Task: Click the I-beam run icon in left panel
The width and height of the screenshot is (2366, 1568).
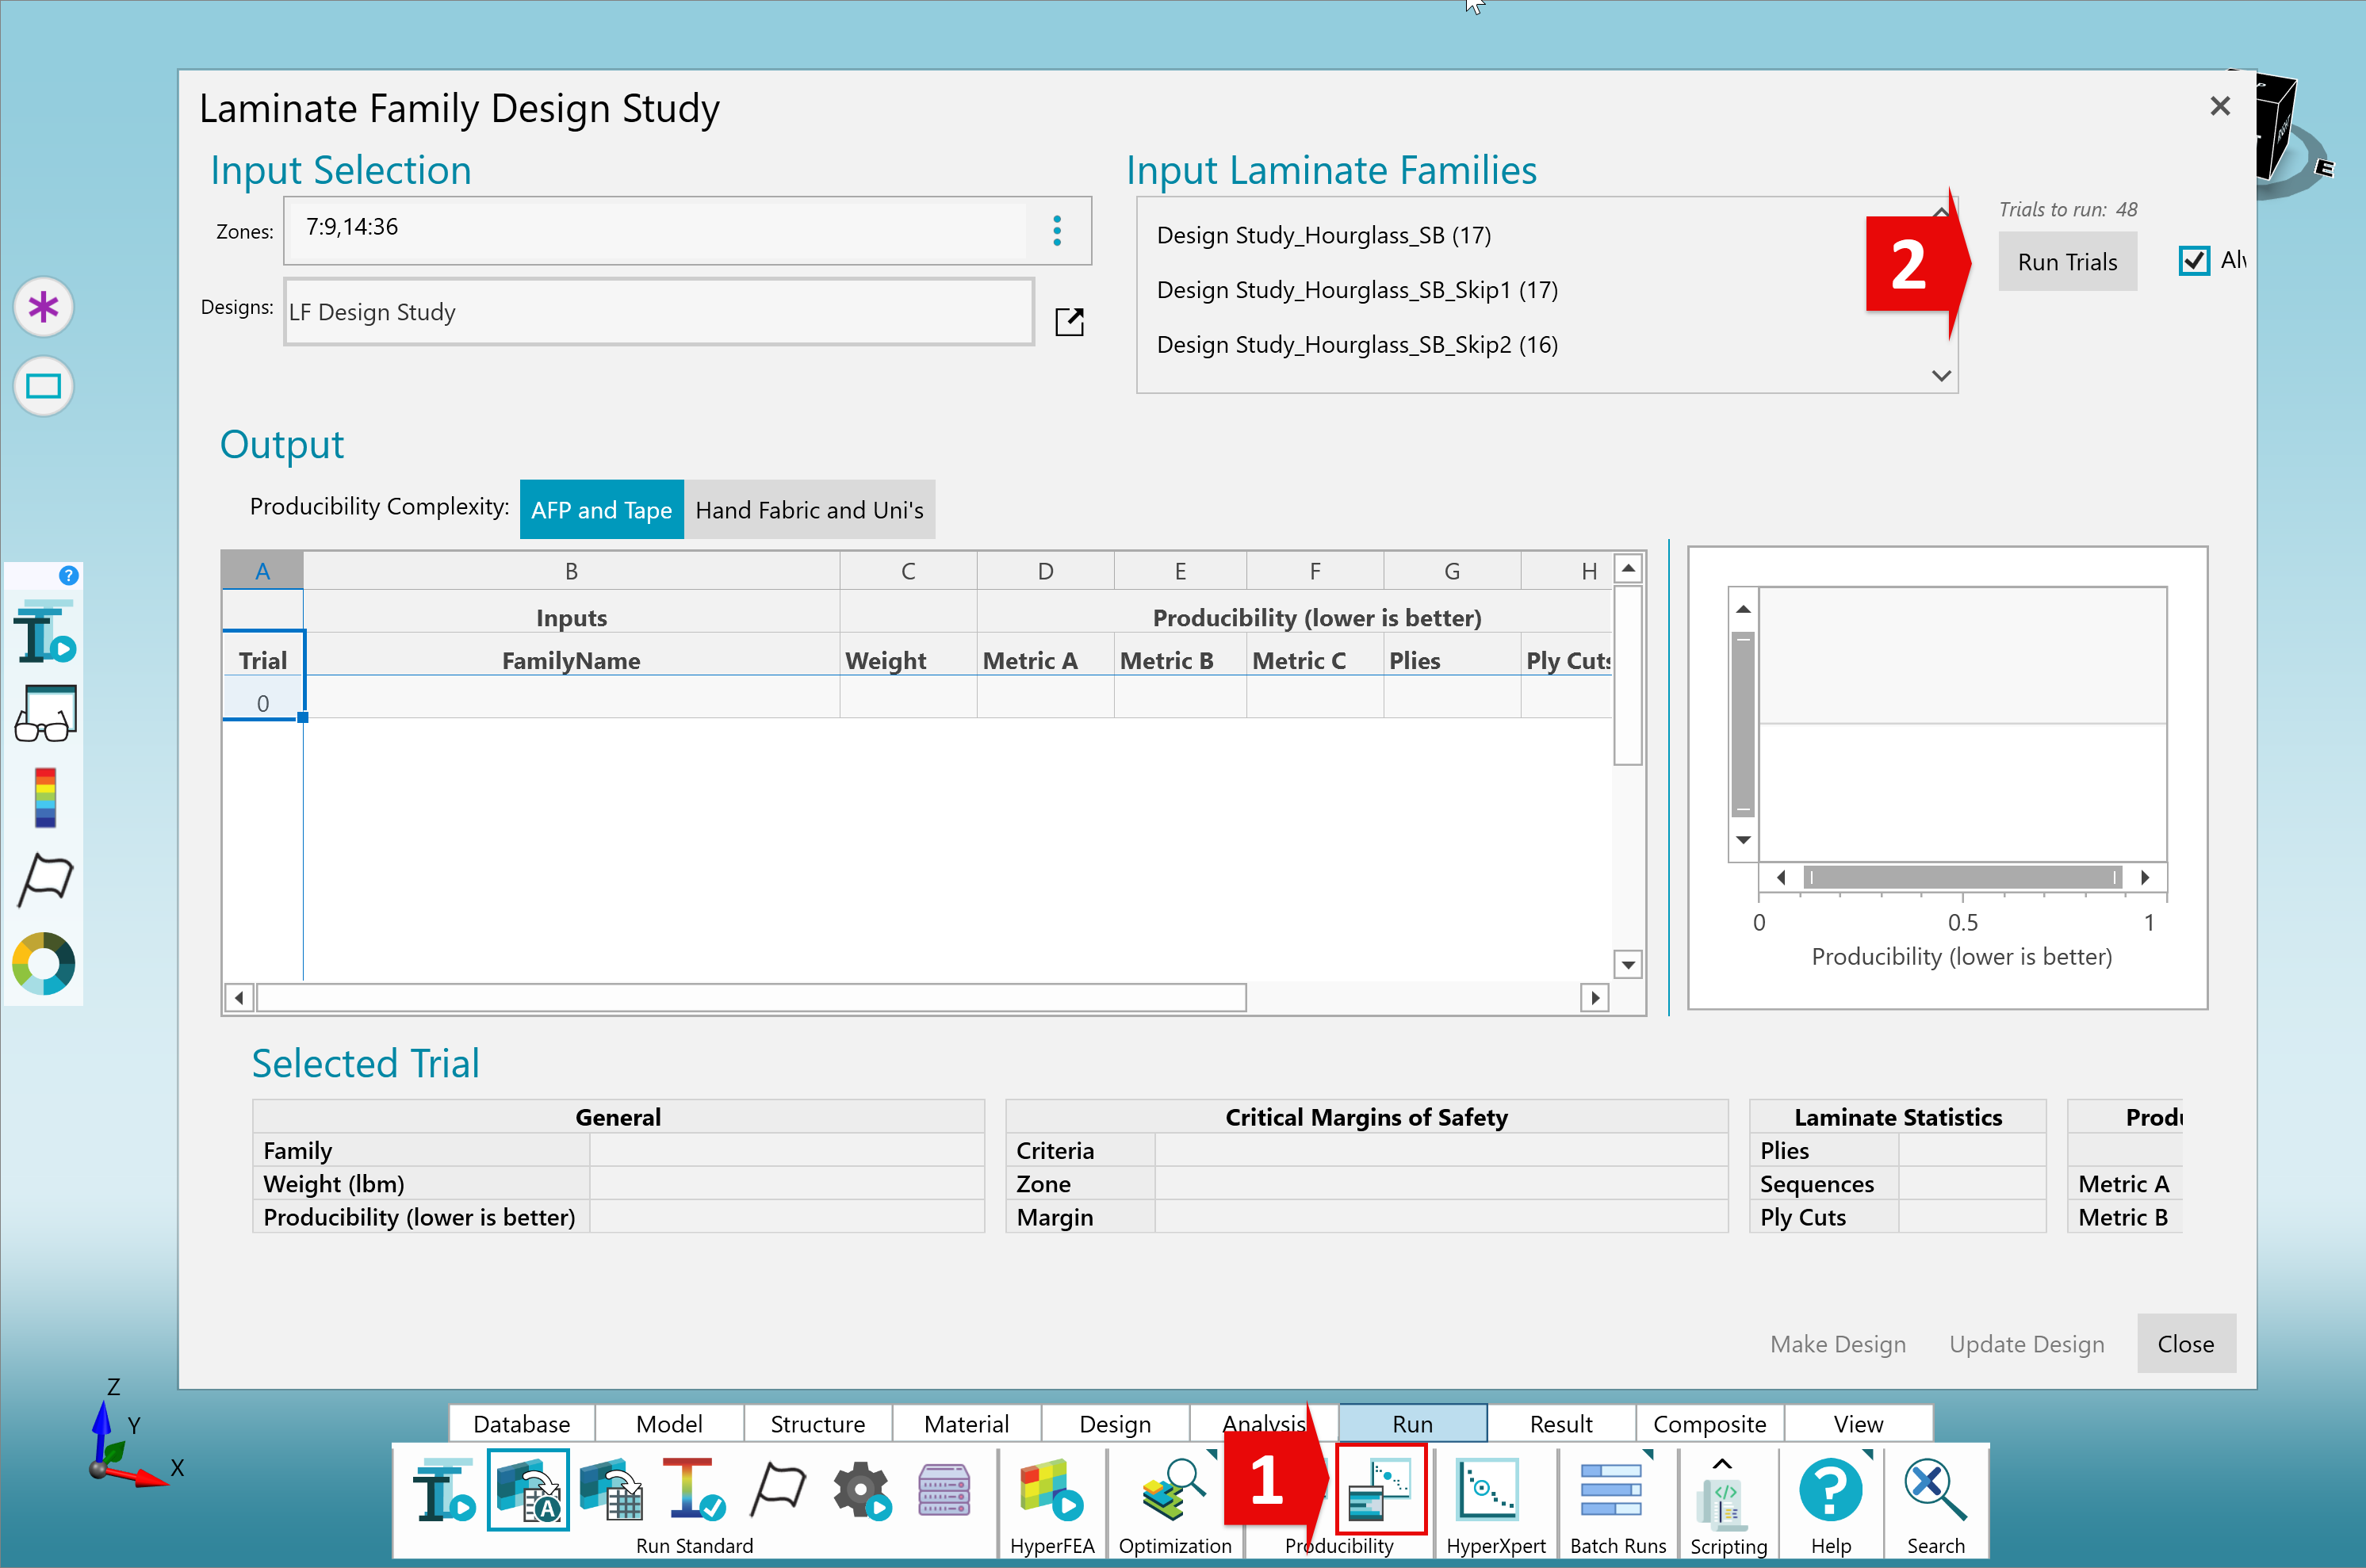Action: (x=45, y=632)
